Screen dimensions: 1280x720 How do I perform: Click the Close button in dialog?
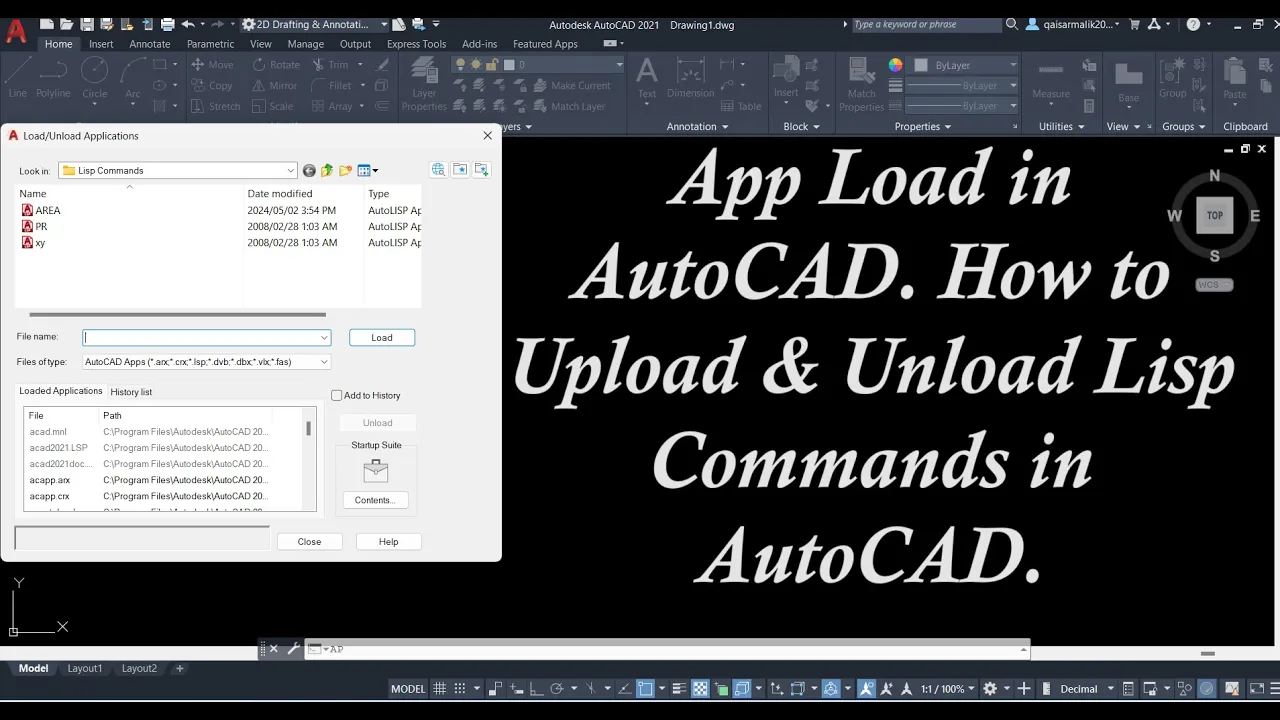point(309,542)
